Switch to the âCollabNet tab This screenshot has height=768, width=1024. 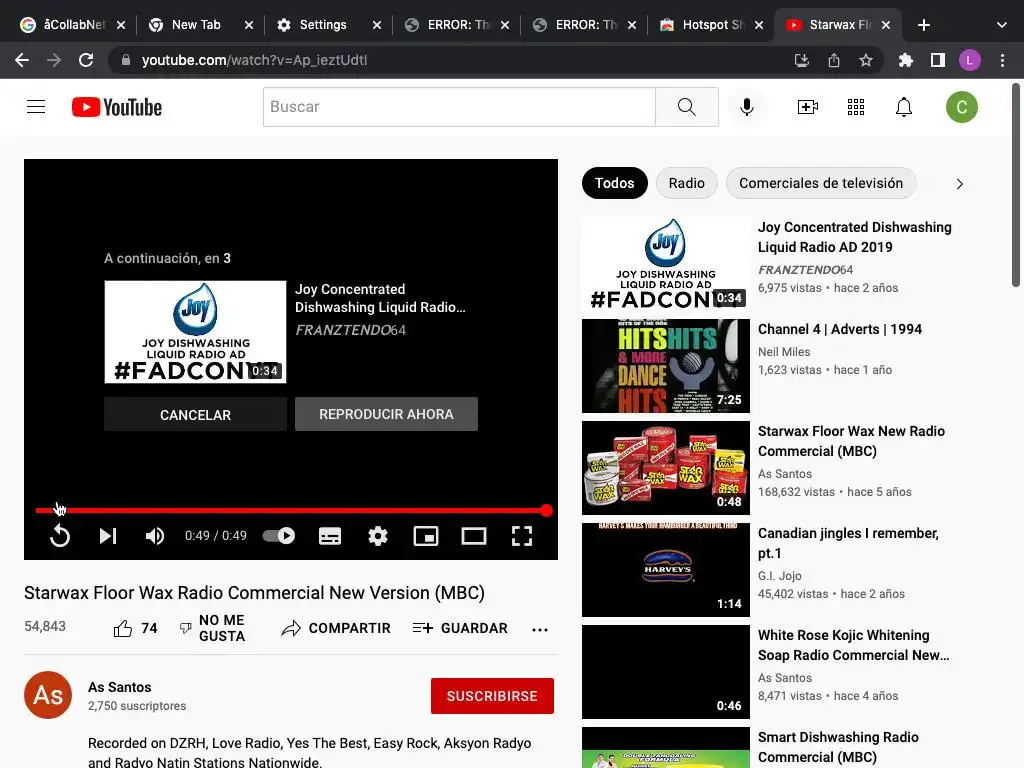73,25
